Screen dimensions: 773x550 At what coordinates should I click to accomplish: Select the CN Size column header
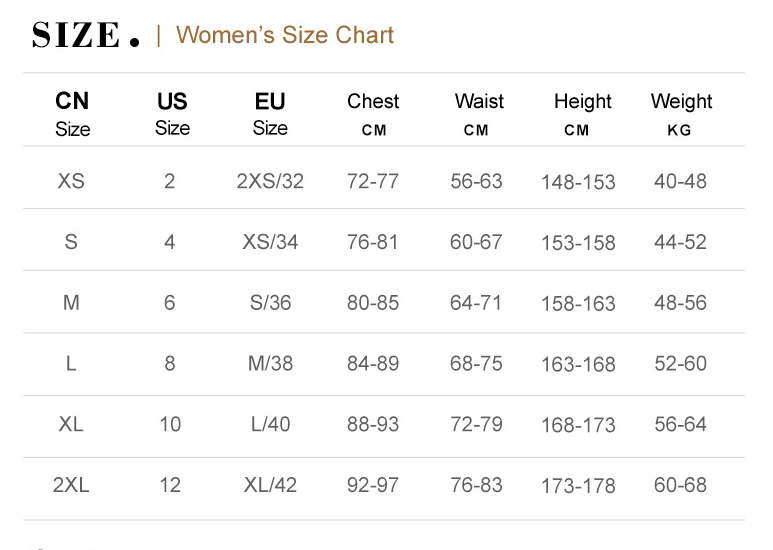(x=72, y=114)
